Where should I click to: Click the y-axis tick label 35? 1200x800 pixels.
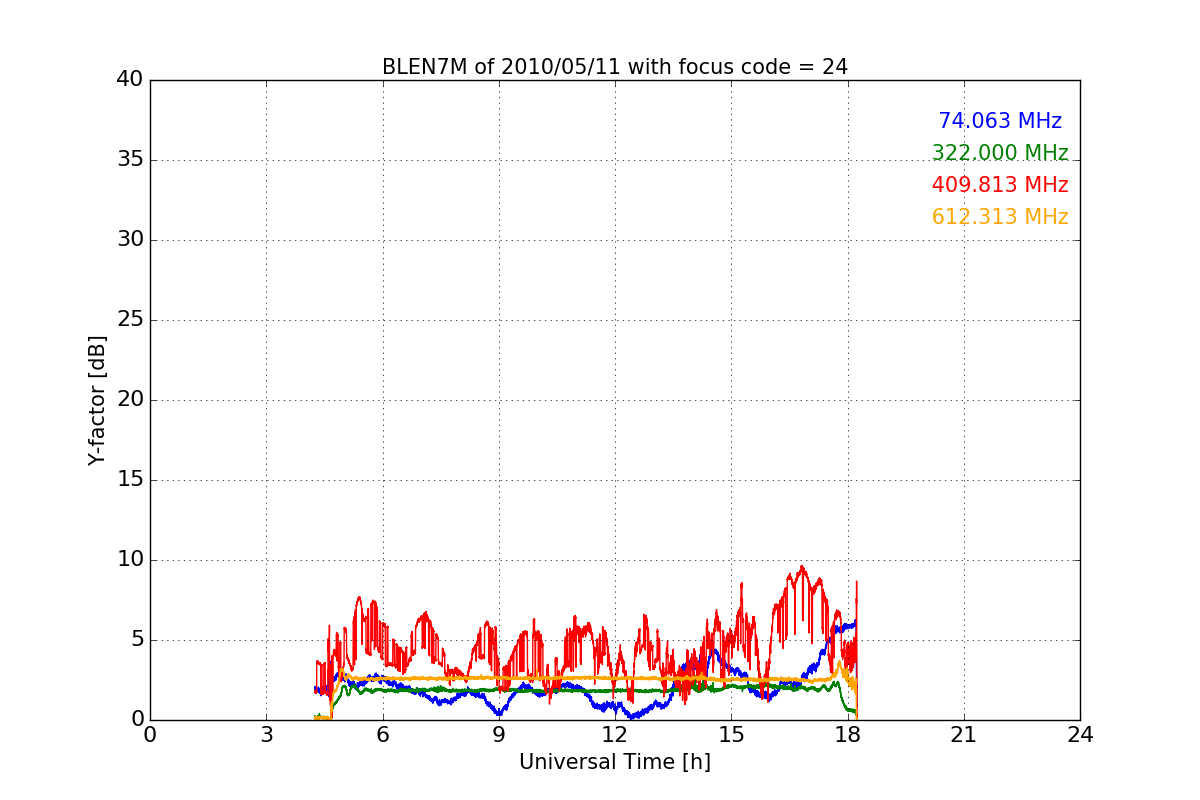click(x=130, y=160)
